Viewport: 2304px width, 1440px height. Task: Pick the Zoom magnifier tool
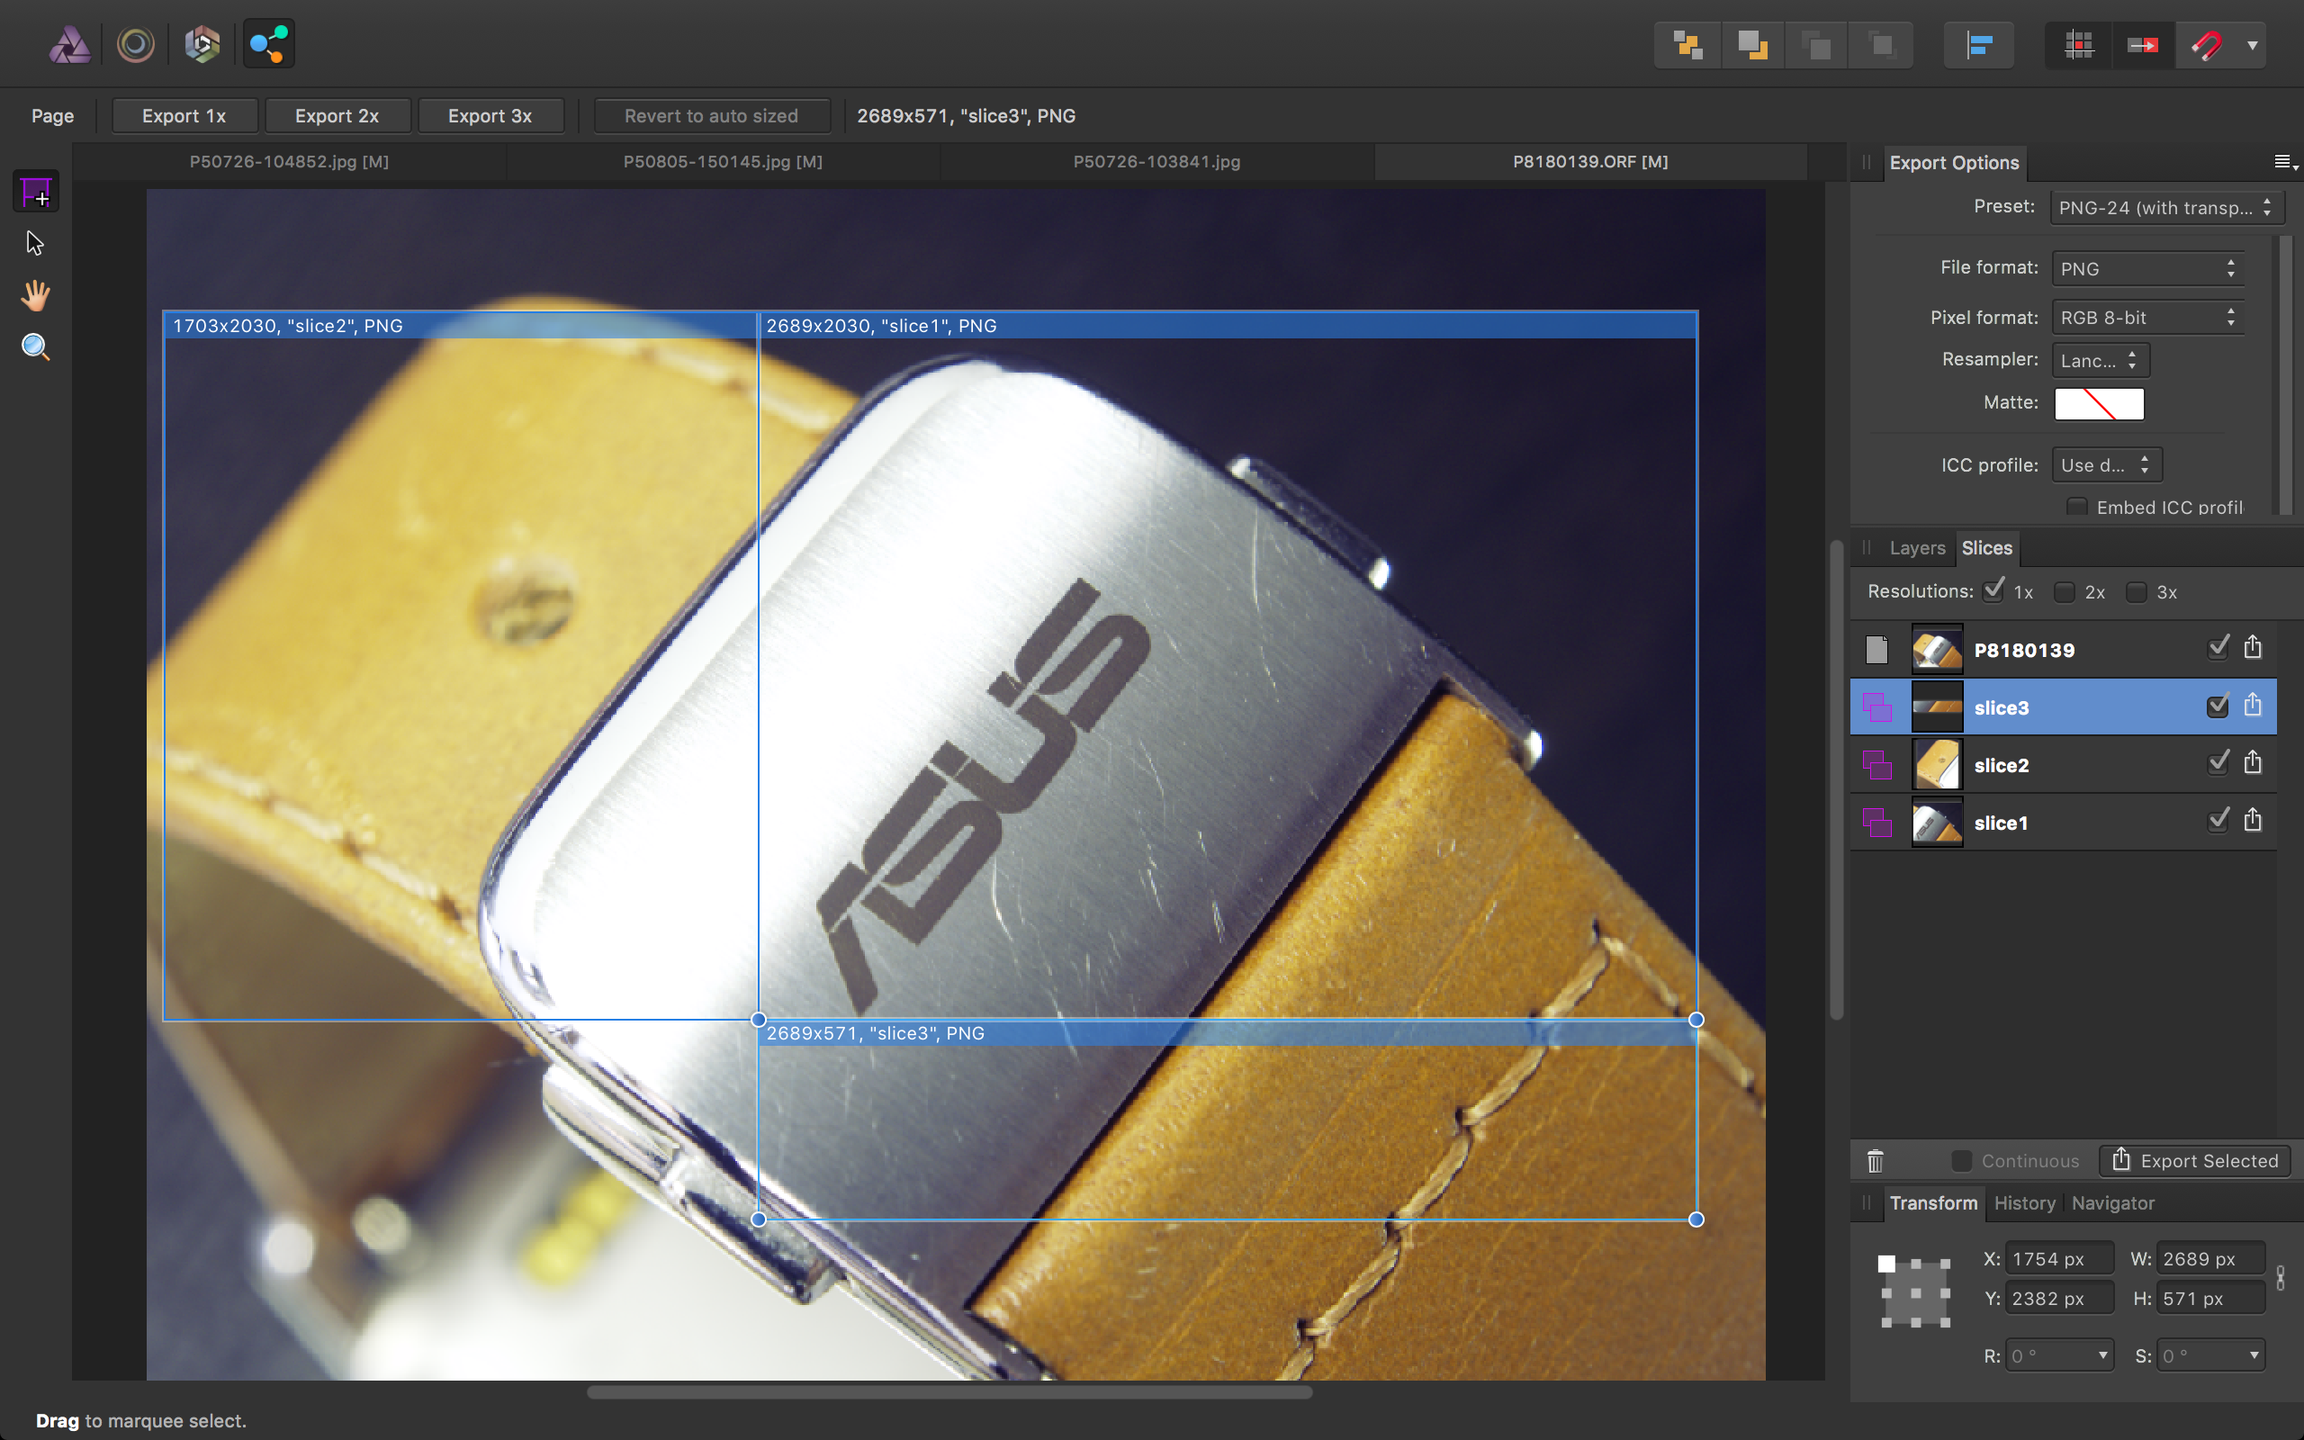pos(36,347)
